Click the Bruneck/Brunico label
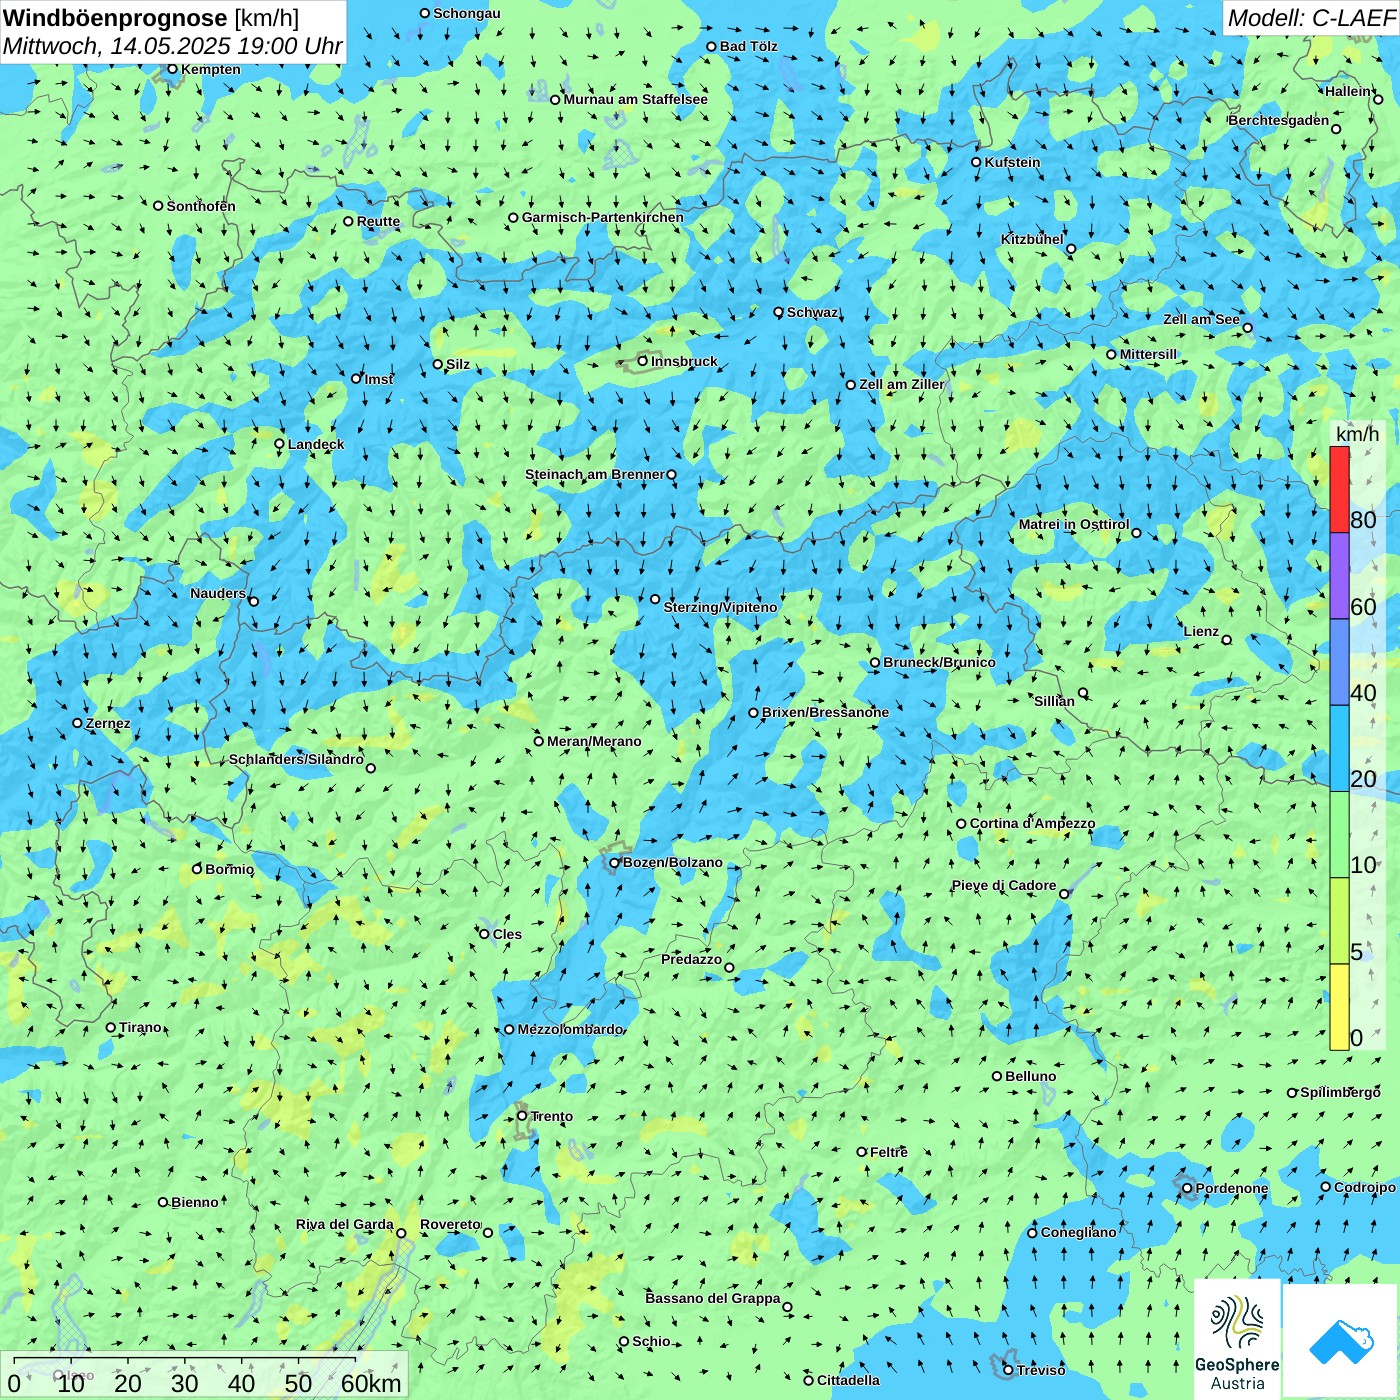The height and width of the screenshot is (1400, 1400). [x=939, y=662]
